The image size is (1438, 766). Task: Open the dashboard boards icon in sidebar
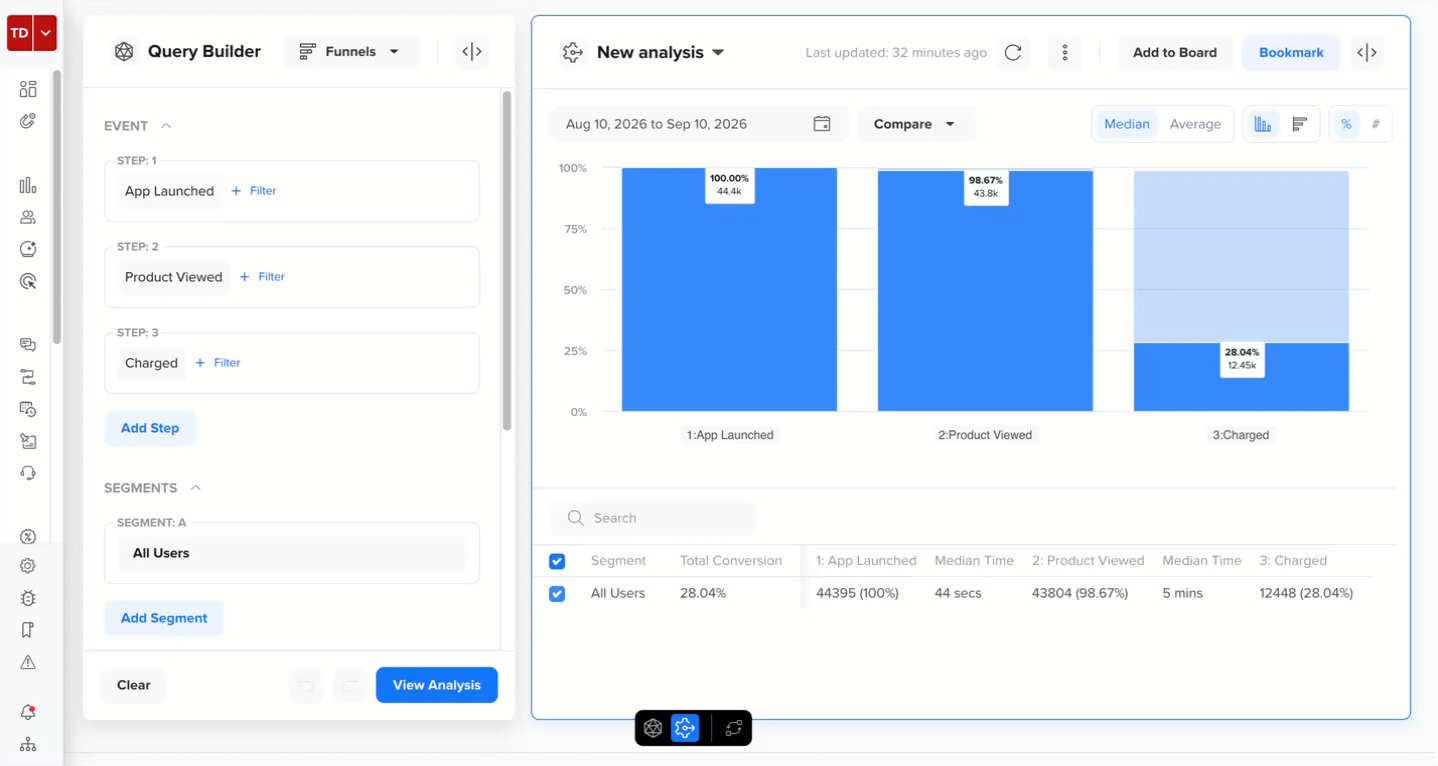pos(28,89)
